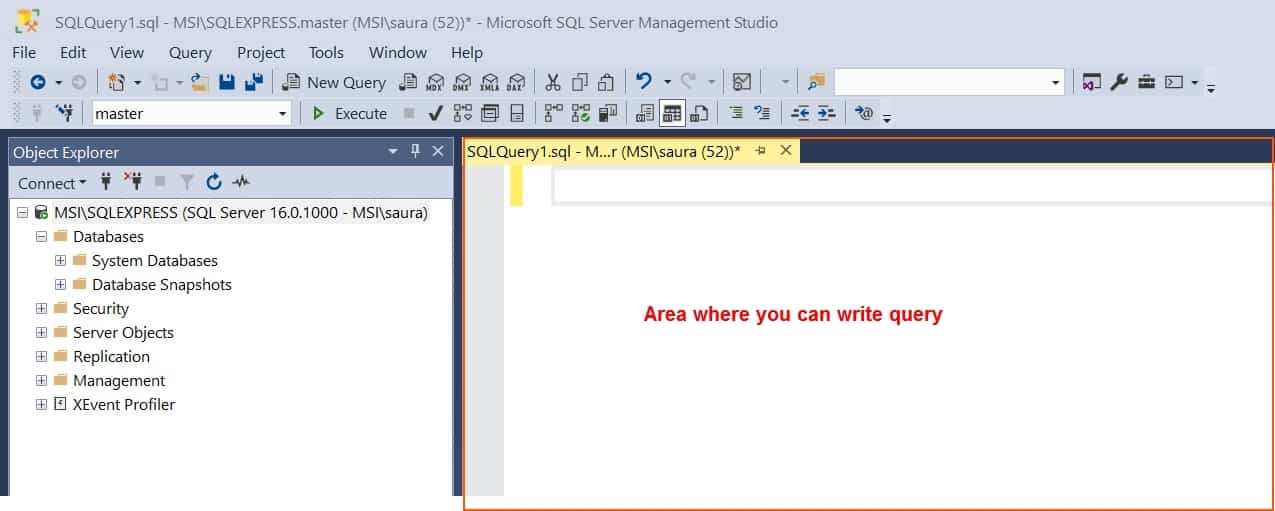Open the Edit menu
Screen dimensions: 1275x511
[x=73, y=52]
